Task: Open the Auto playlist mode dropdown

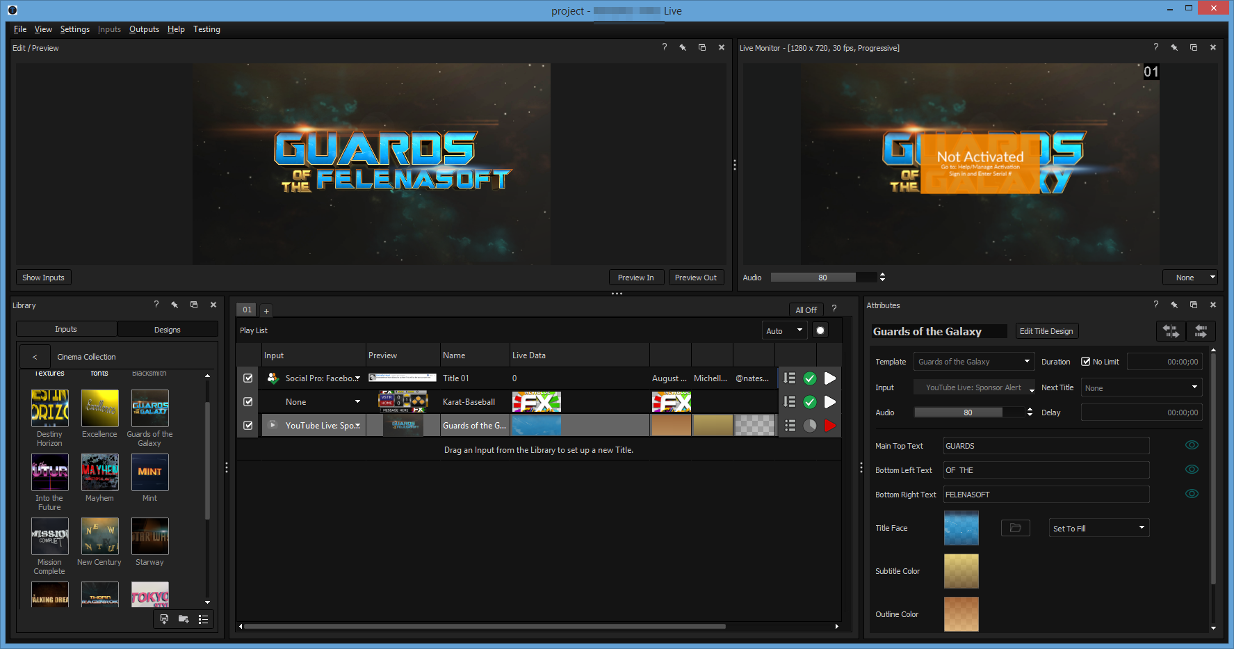Action: 785,330
